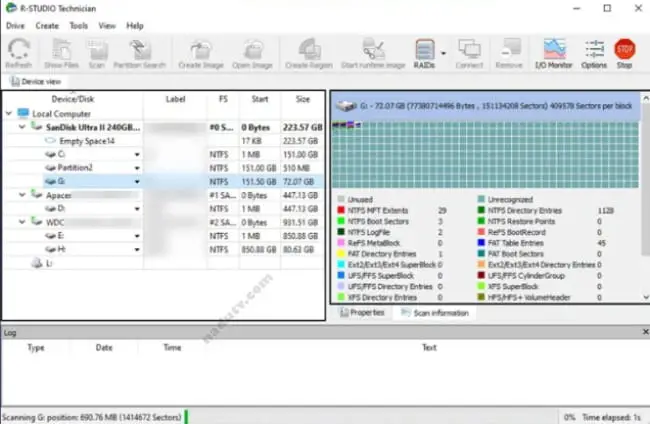This screenshot has height=424, width=650.
Task: Stop the running scan
Action: pos(624,53)
